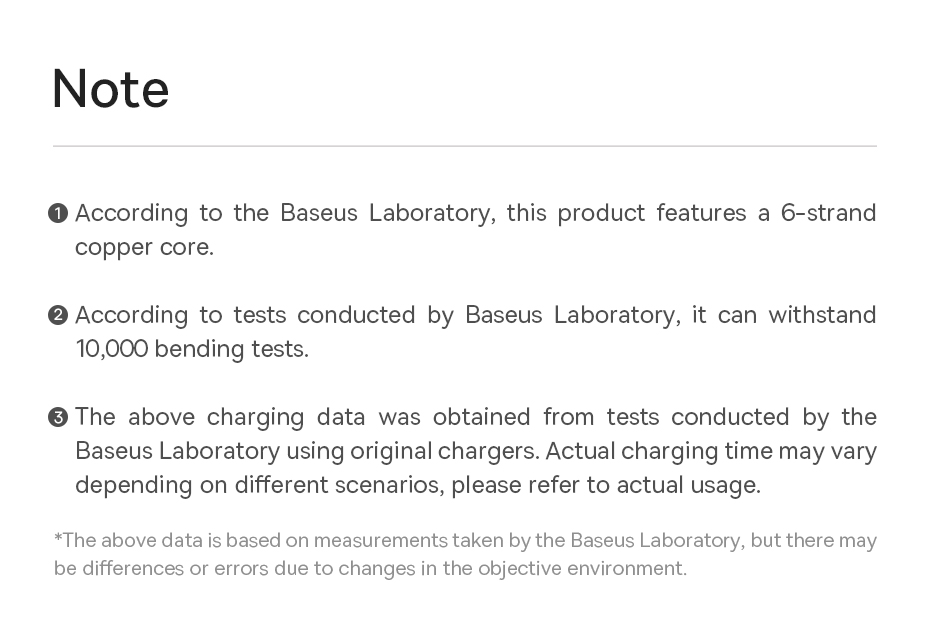Click the Note heading
Viewport: 930px width, 631px height.
(111, 89)
